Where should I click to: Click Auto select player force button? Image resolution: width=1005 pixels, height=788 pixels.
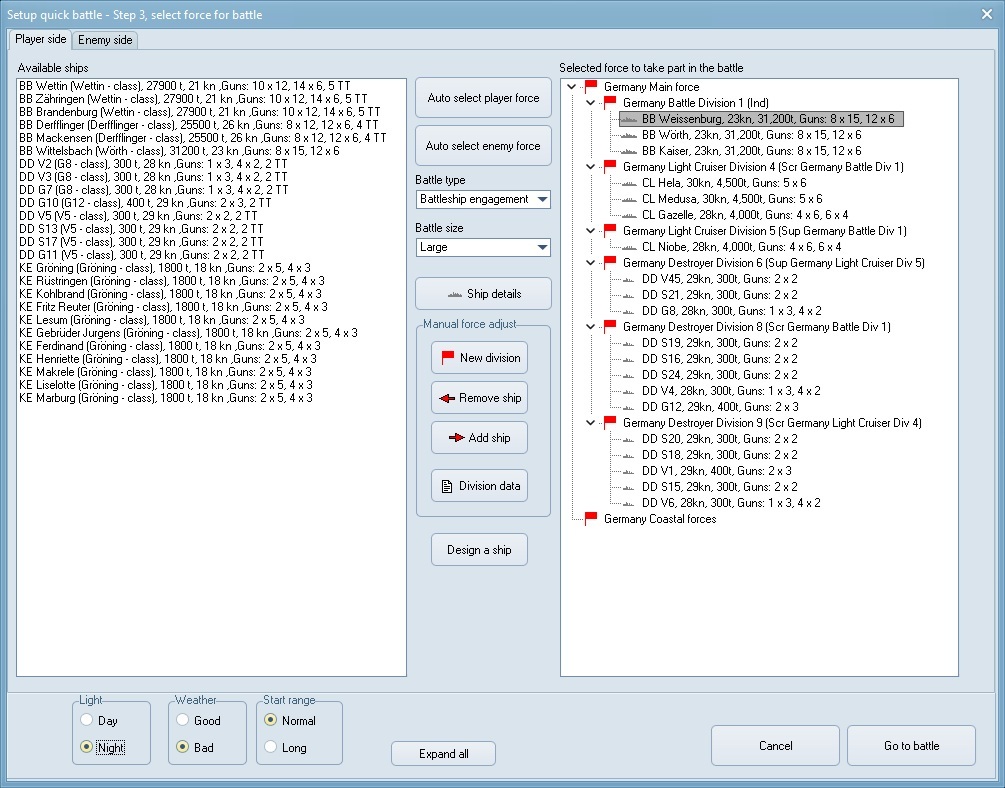pos(483,98)
